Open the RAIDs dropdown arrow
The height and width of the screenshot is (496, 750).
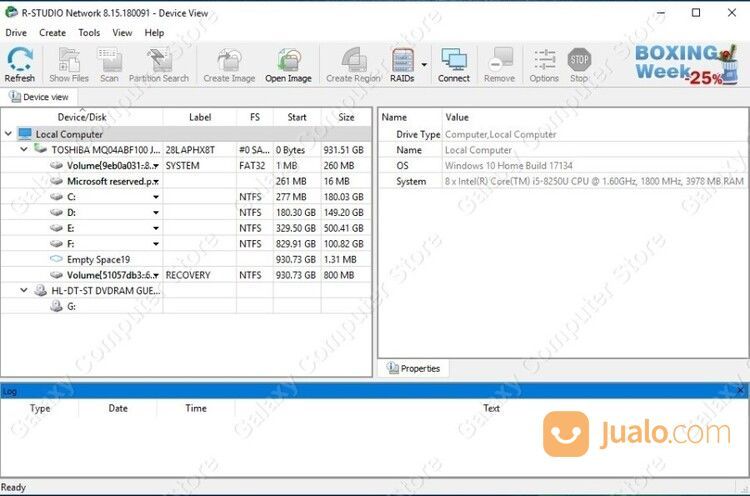pos(424,64)
